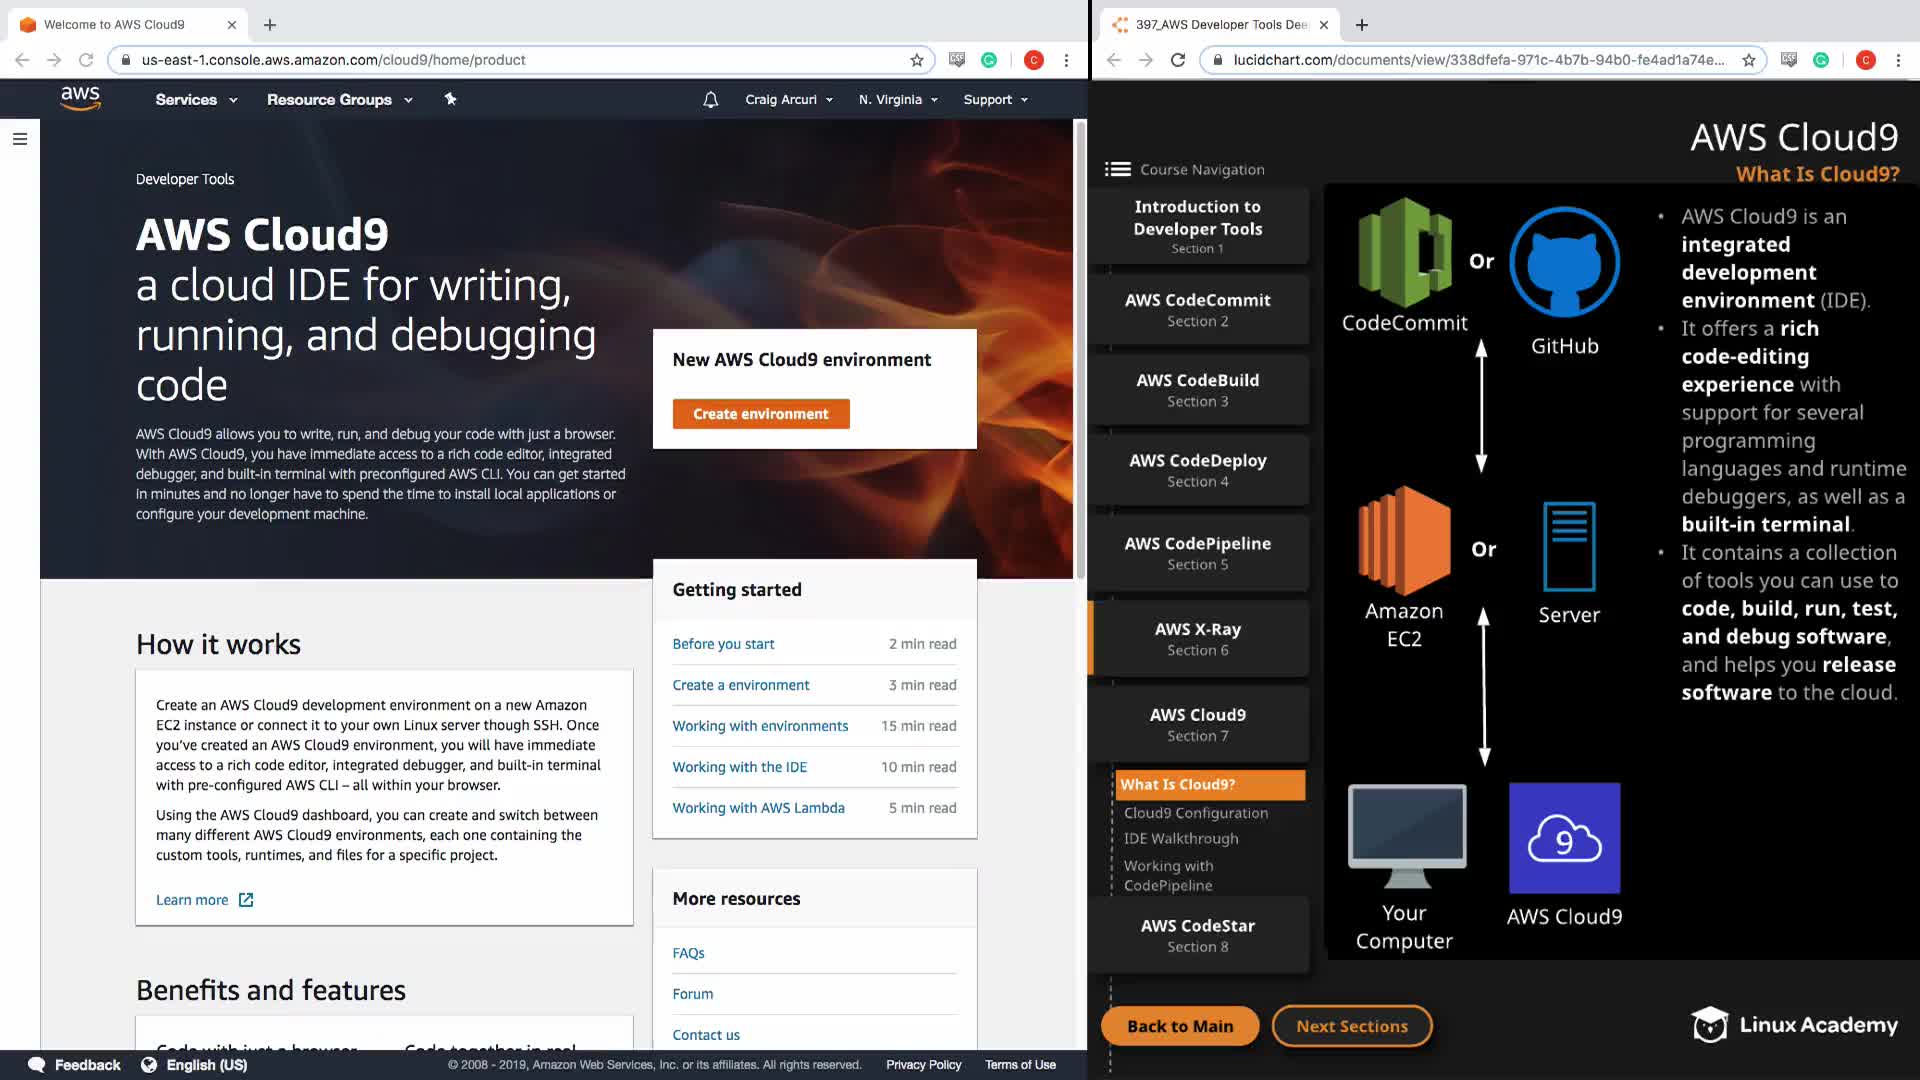Expand the Services dropdown
The width and height of the screenshot is (1920, 1080).
coord(196,99)
